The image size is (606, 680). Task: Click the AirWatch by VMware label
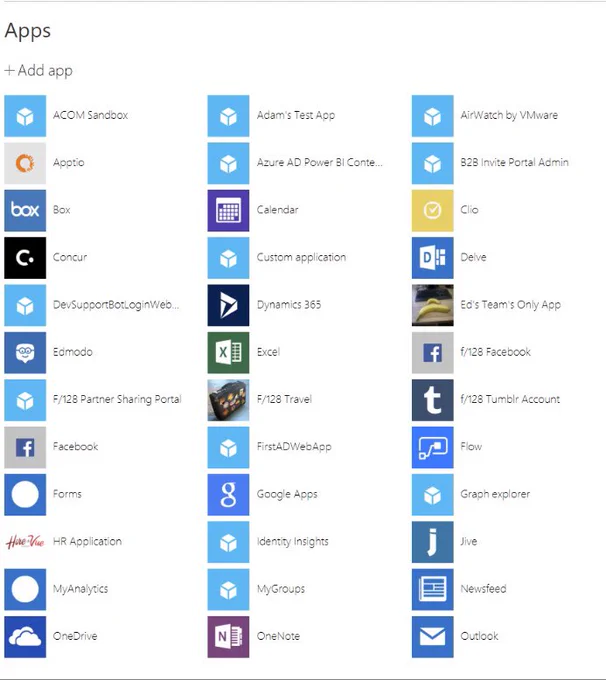coord(509,115)
